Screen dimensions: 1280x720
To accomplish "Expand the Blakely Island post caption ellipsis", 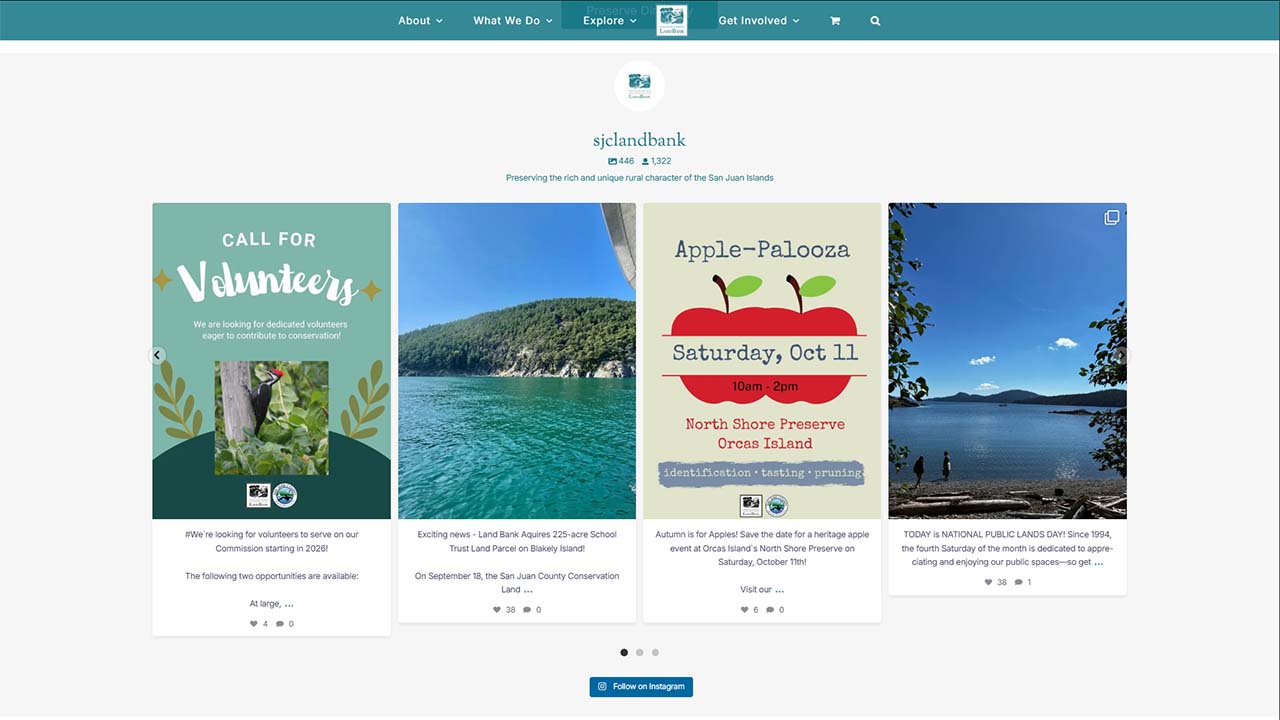I will 528,590.
